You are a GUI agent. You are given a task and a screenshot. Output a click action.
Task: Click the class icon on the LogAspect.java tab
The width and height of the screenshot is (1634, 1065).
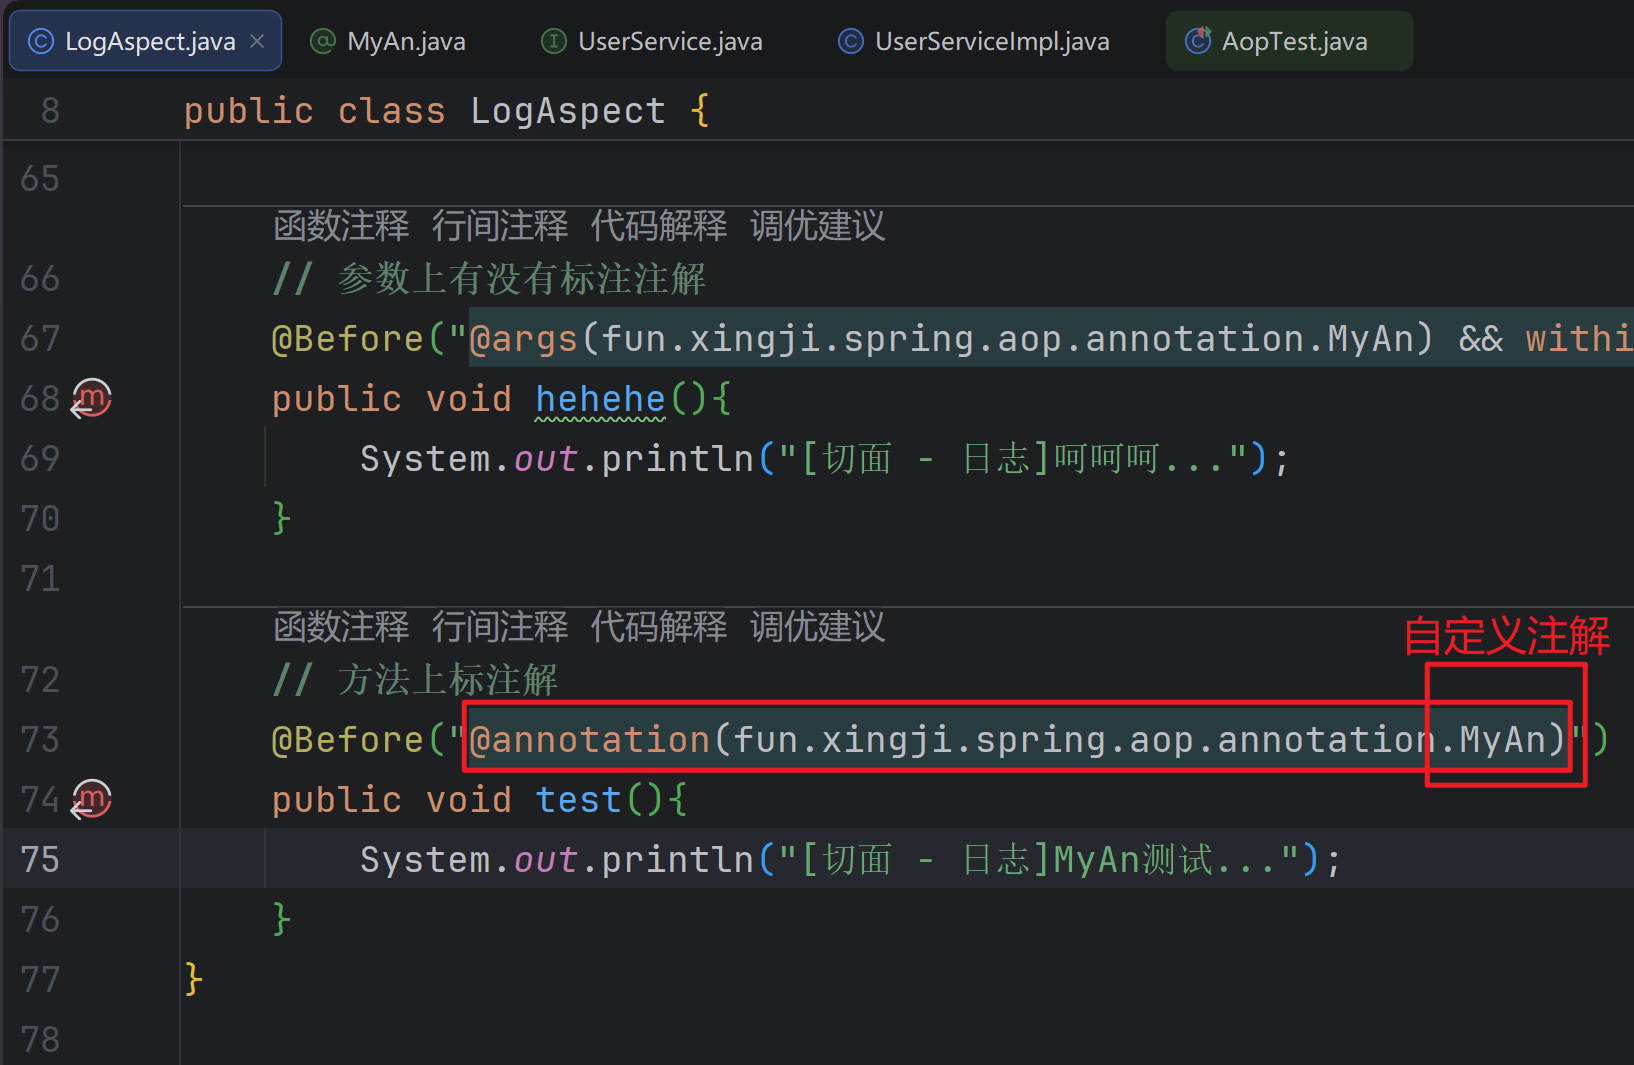41,42
